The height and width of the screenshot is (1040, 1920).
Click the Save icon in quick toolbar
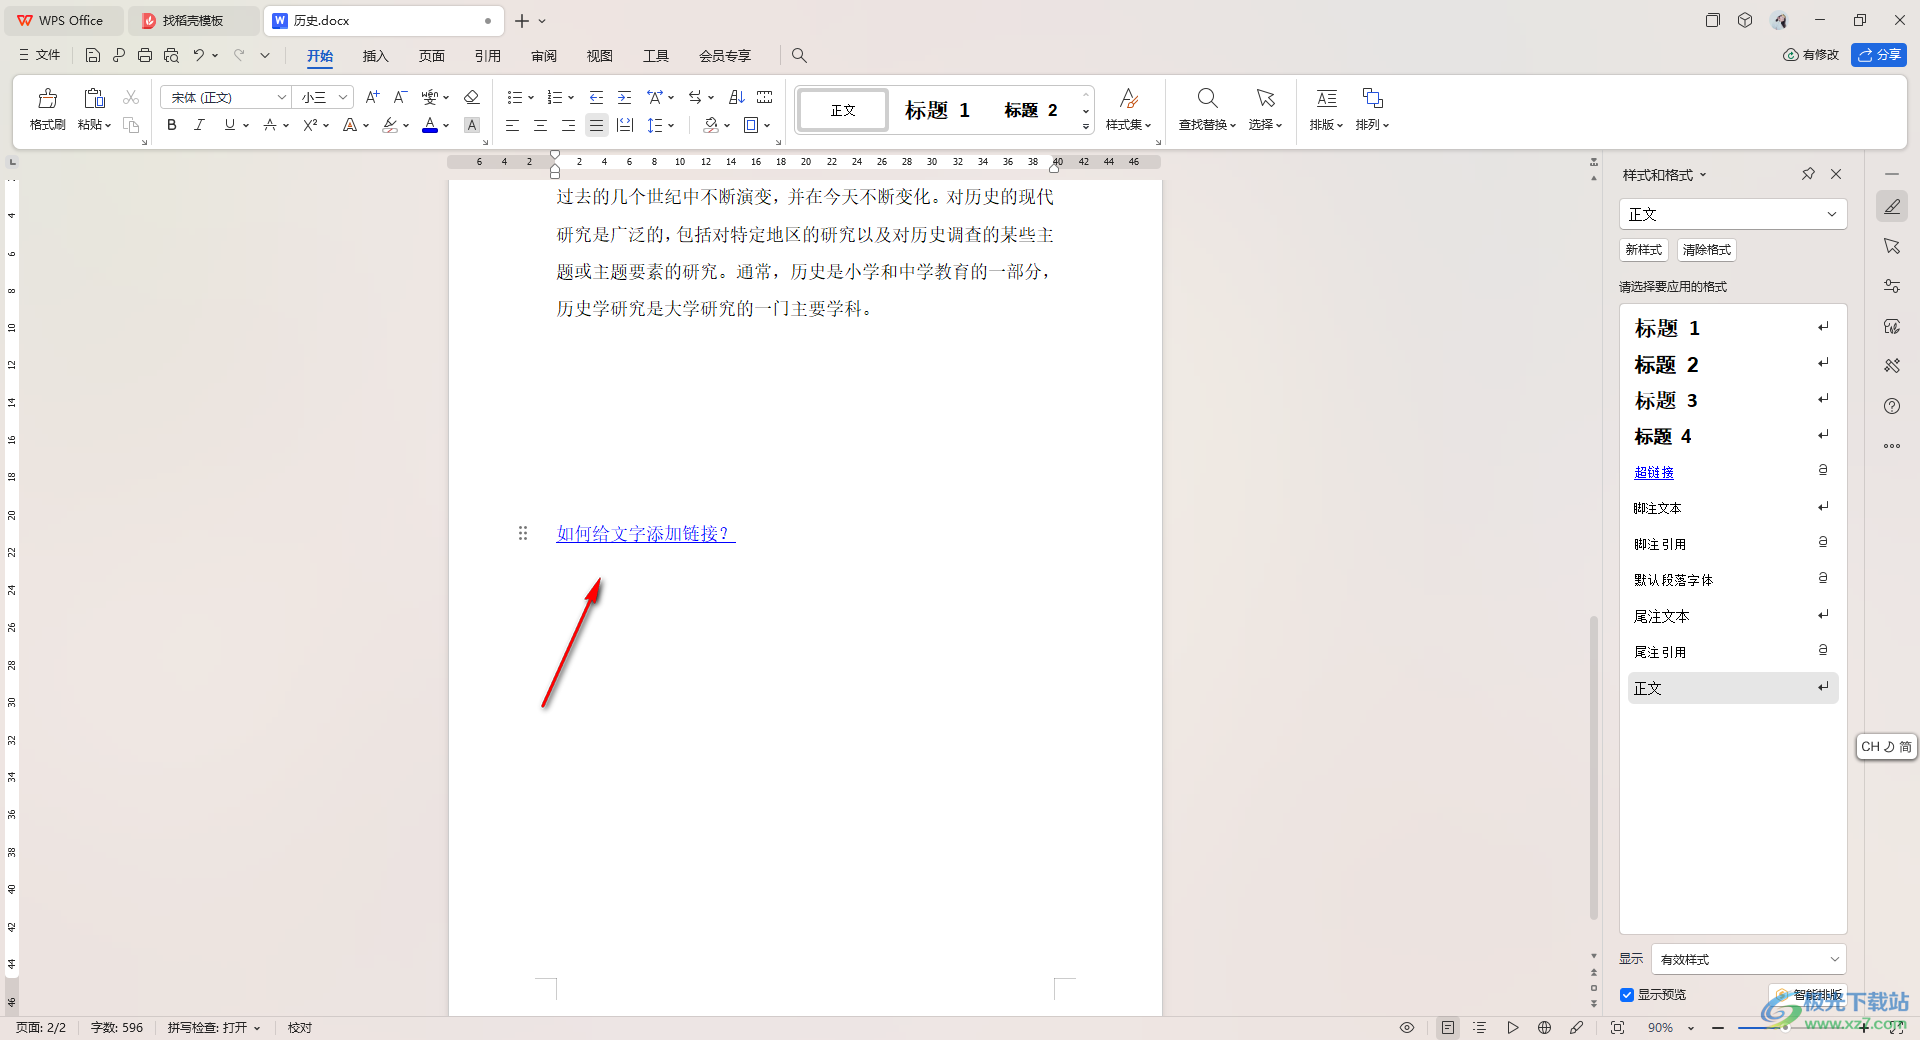pos(93,55)
